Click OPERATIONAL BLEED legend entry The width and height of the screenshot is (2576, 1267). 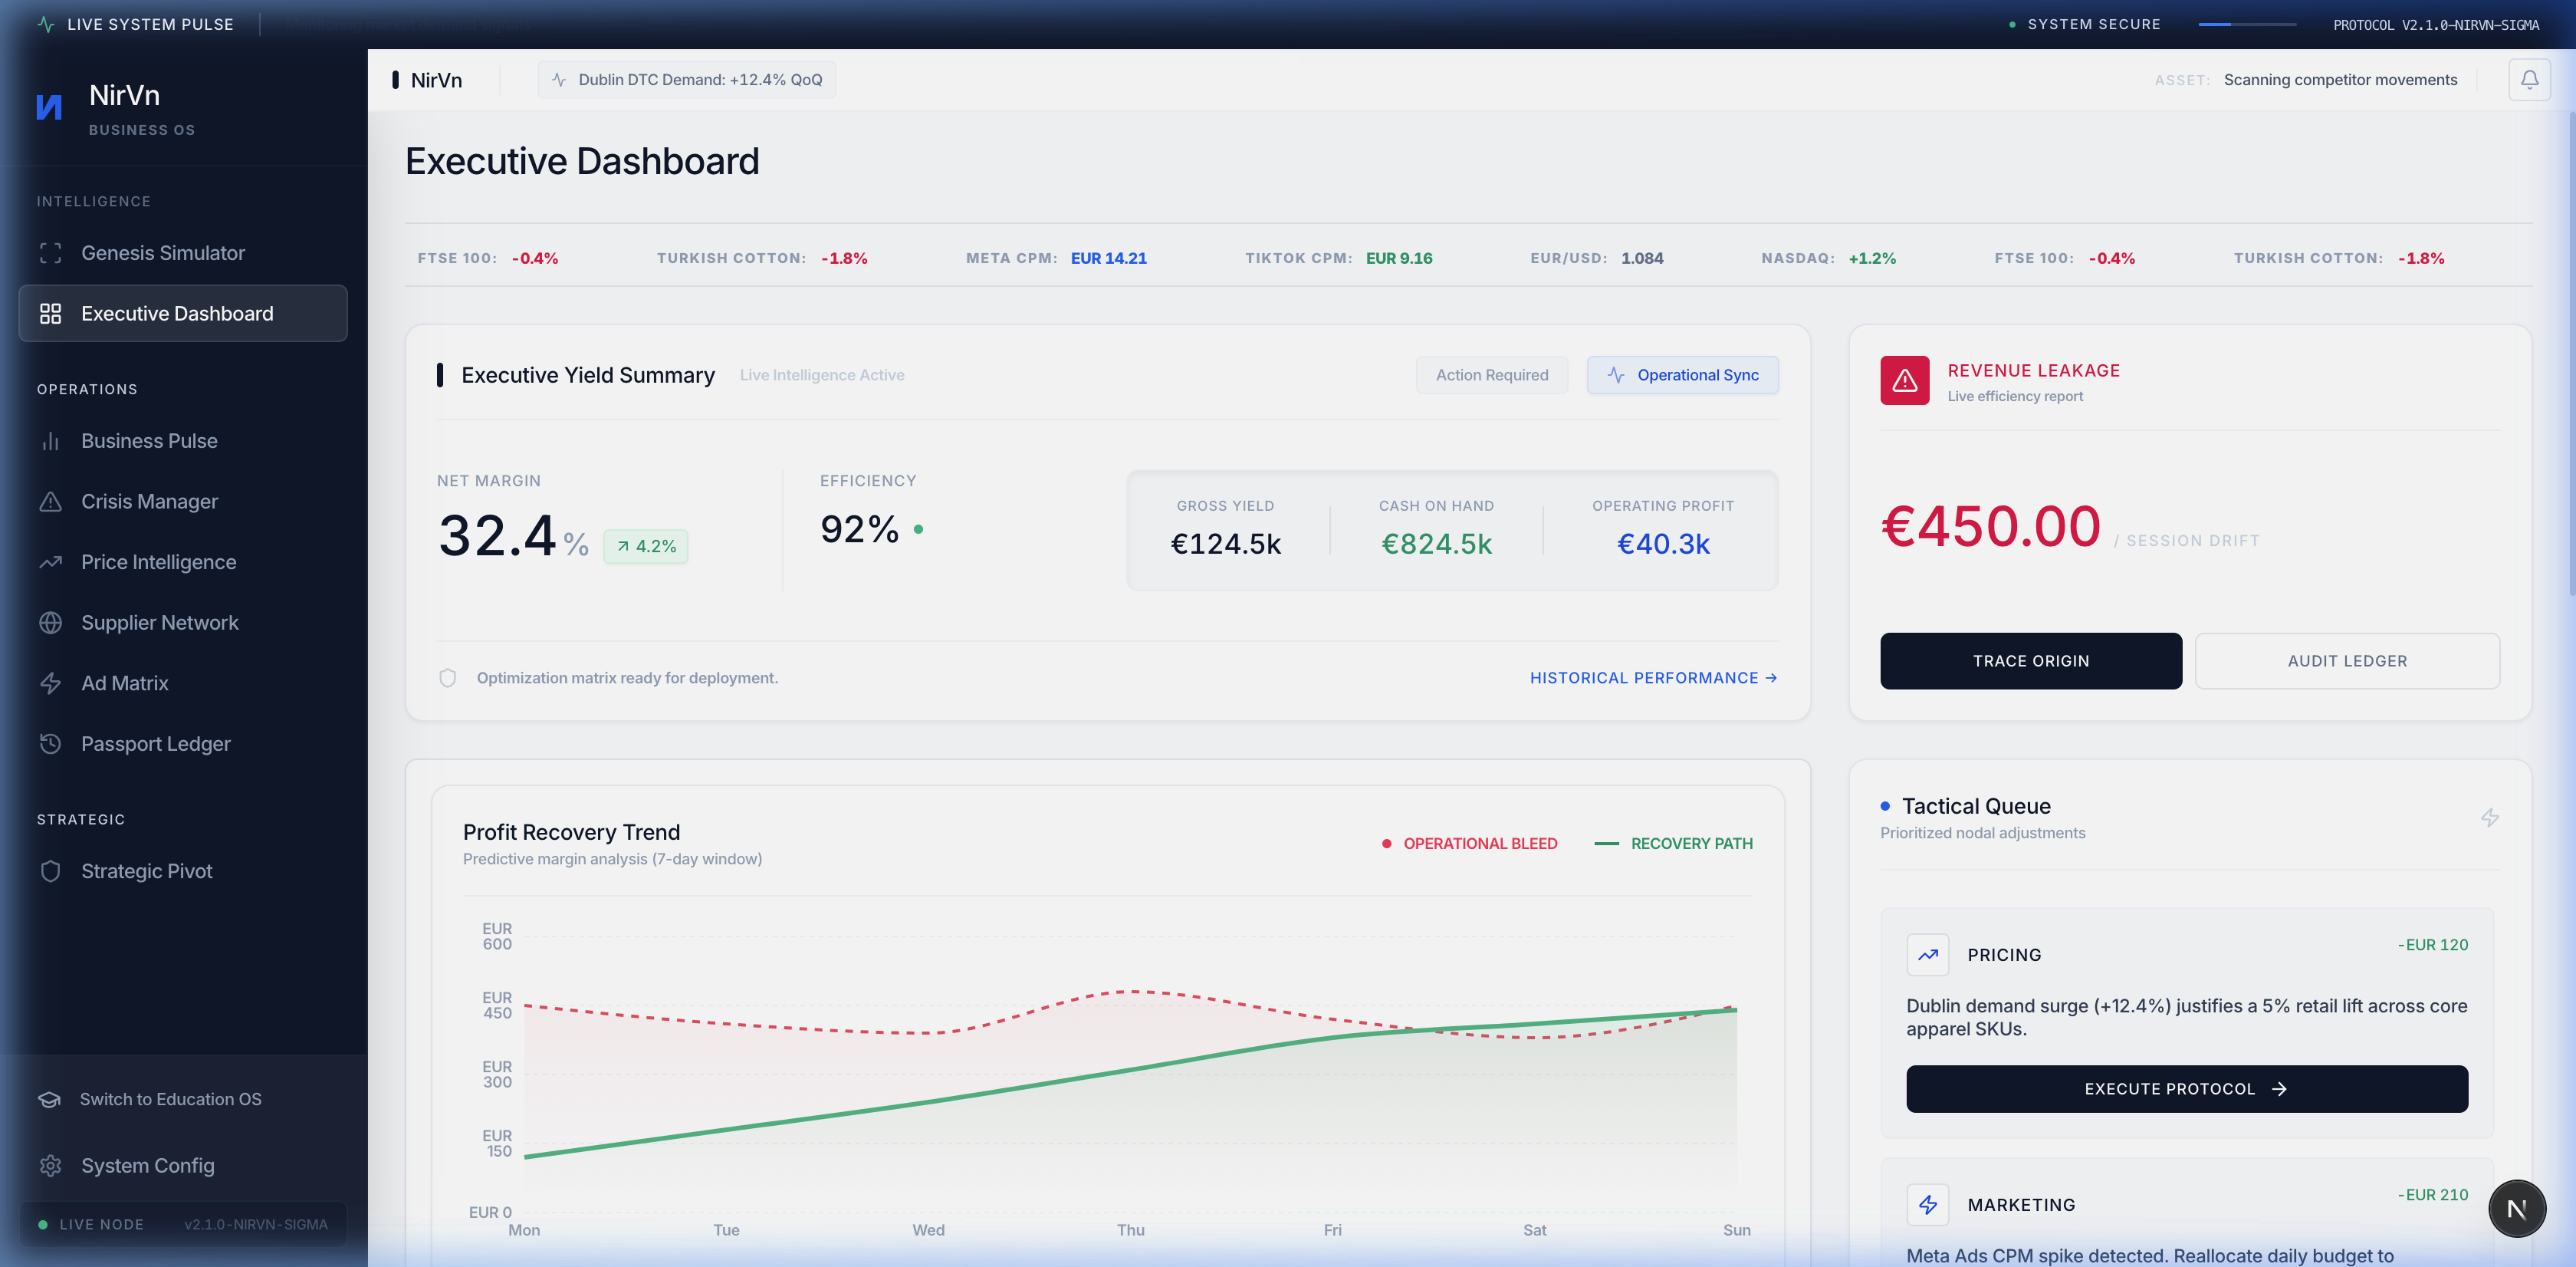coord(1469,844)
